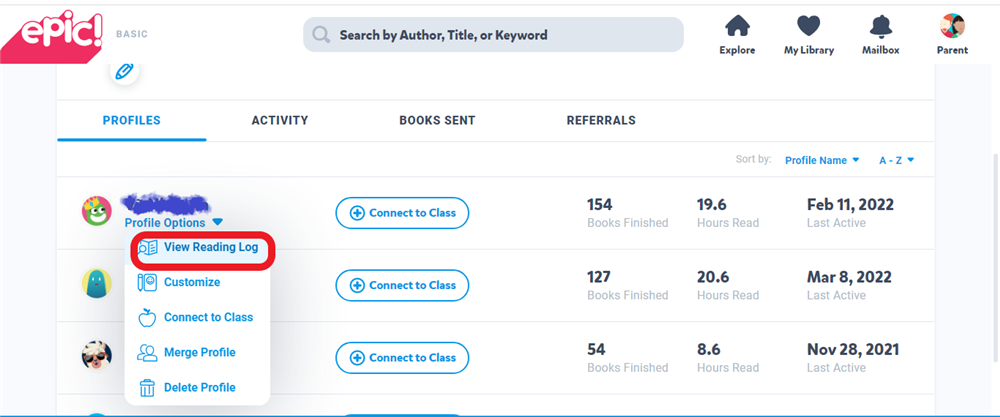
Task: Open the A - Z order dropdown
Action: (897, 160)
